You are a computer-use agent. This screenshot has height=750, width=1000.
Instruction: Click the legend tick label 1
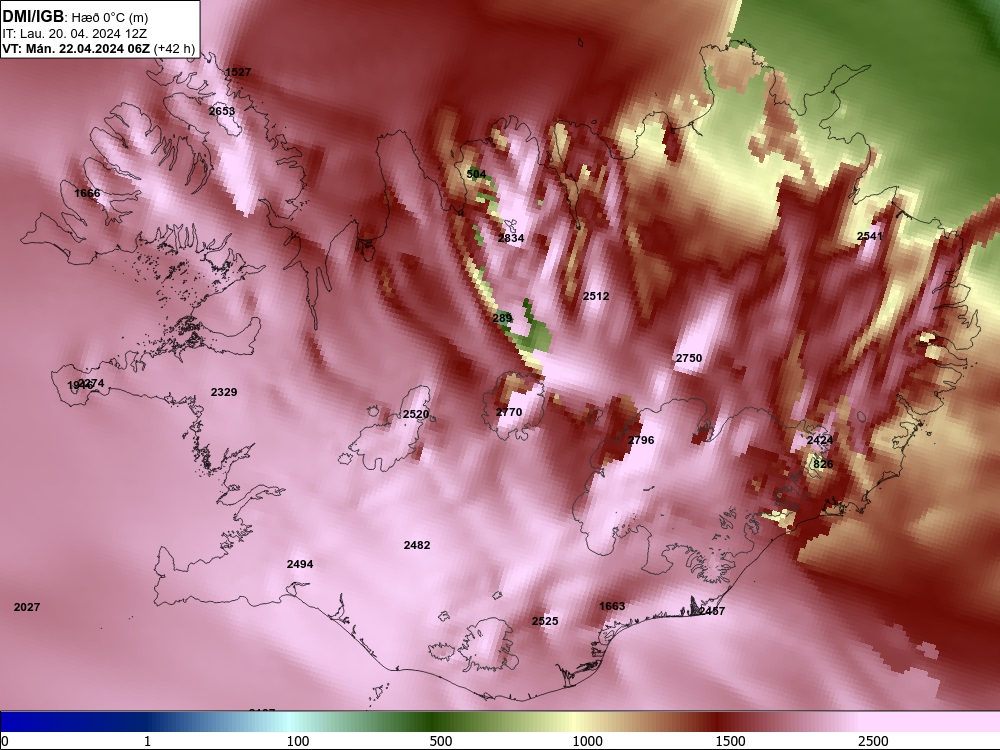click(x=147, y=741)
